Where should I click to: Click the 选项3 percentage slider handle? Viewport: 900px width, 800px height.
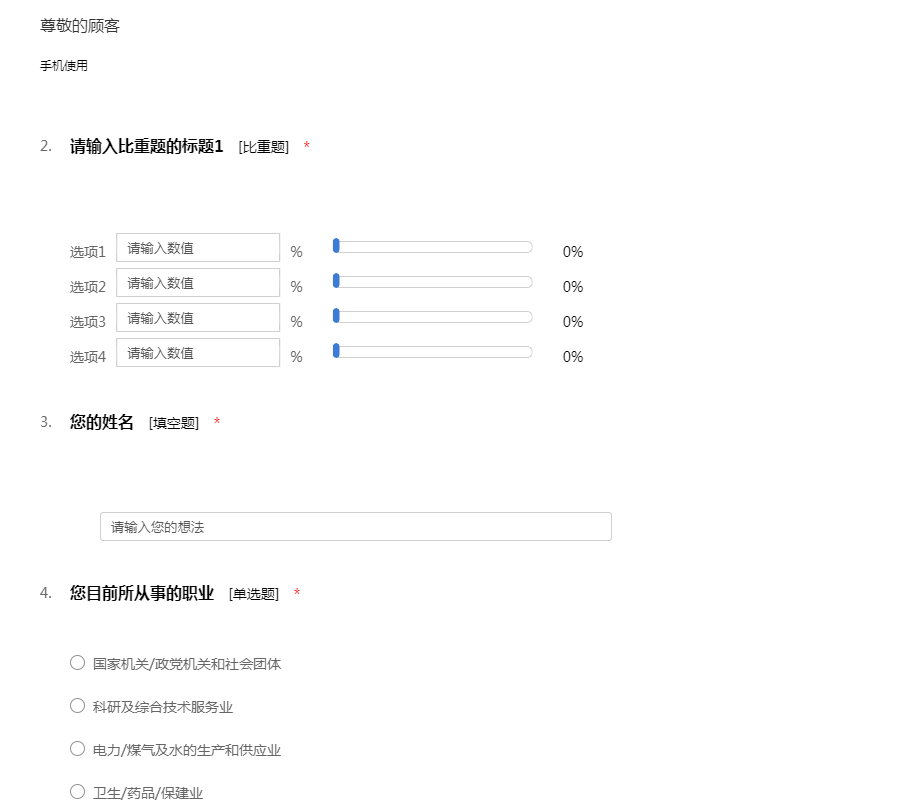(336, 316)
